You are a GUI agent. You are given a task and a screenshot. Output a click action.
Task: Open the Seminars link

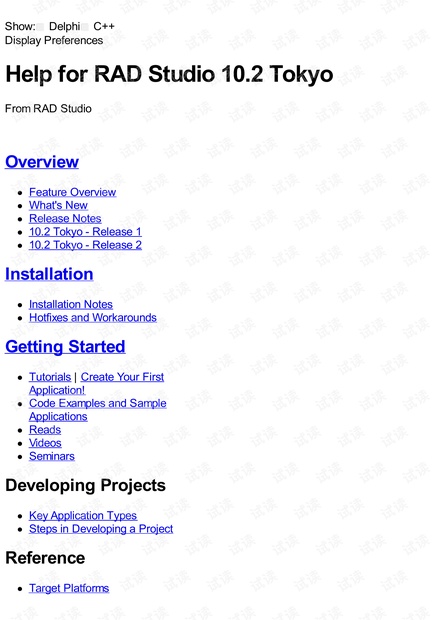coord(52,456)
